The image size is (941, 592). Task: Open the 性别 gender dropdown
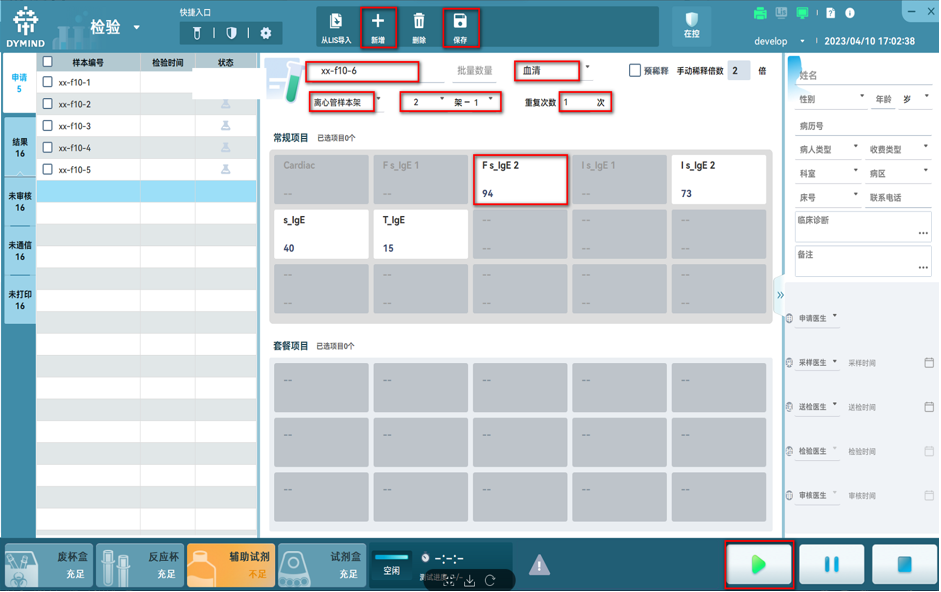[x=831, y=99]
